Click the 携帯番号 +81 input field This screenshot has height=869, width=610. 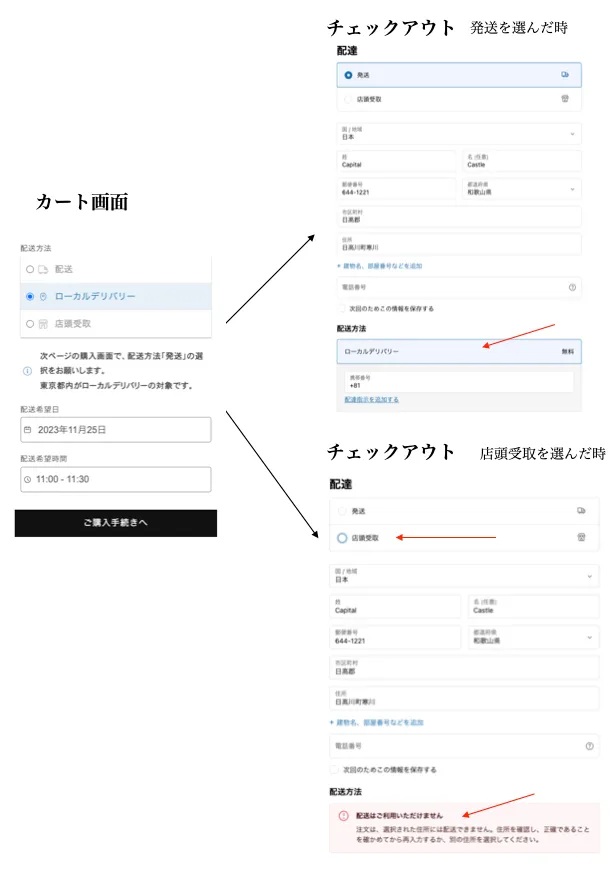(x=458, y=381)
